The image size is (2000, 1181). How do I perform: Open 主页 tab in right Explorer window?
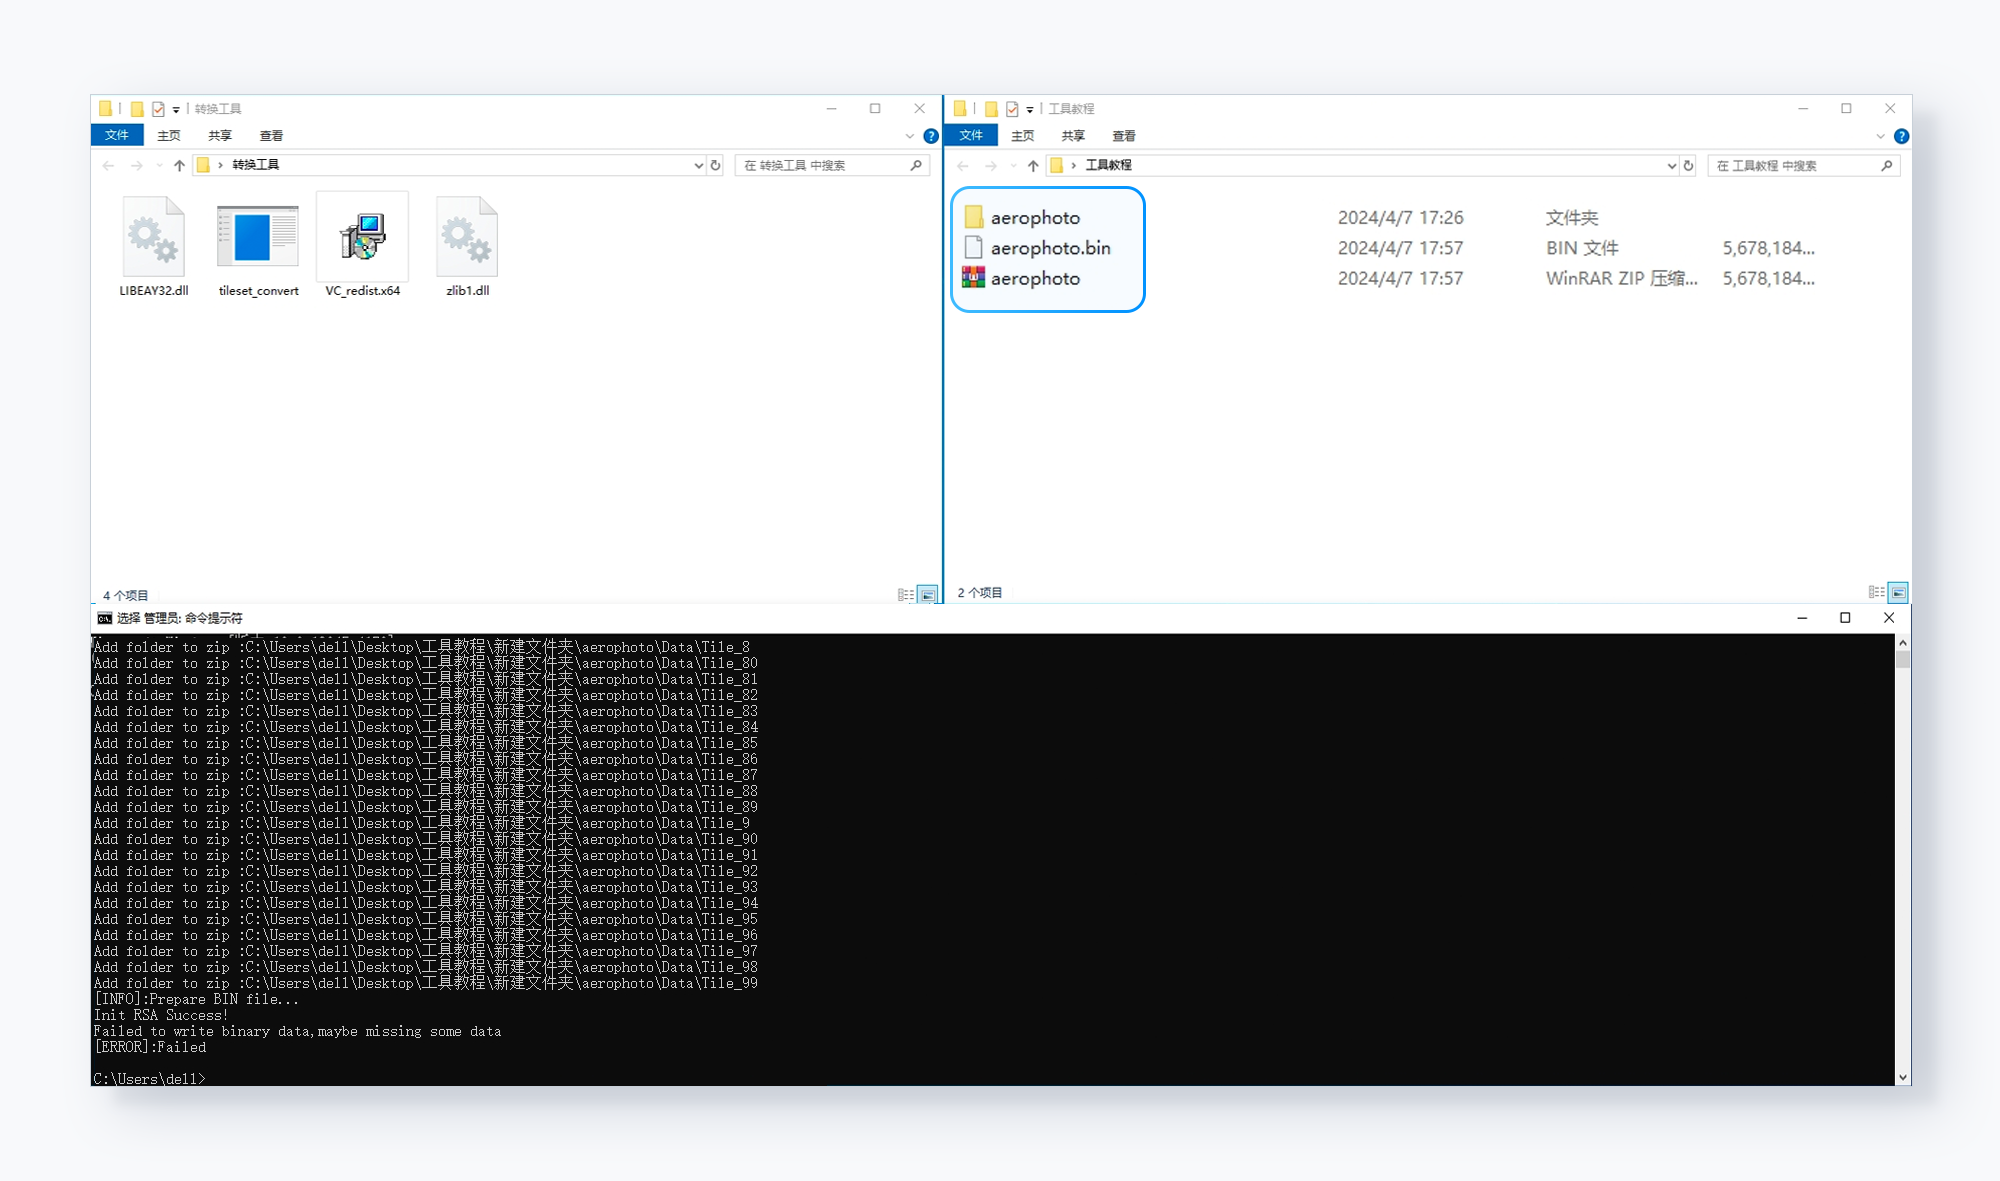1023,135
